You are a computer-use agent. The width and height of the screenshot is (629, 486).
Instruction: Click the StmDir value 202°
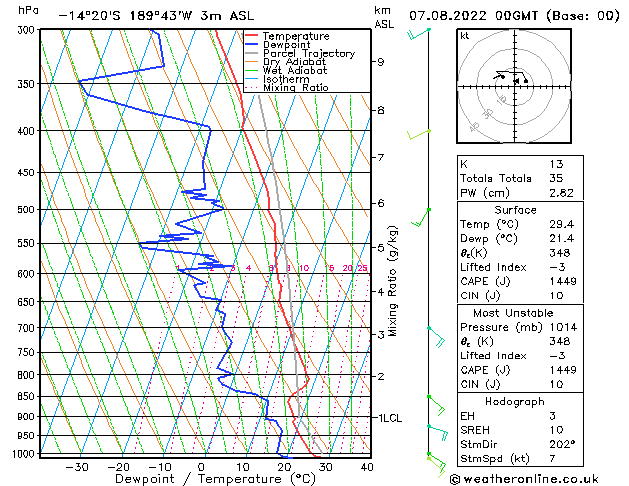pyautogui.click(x=562, y=444)
